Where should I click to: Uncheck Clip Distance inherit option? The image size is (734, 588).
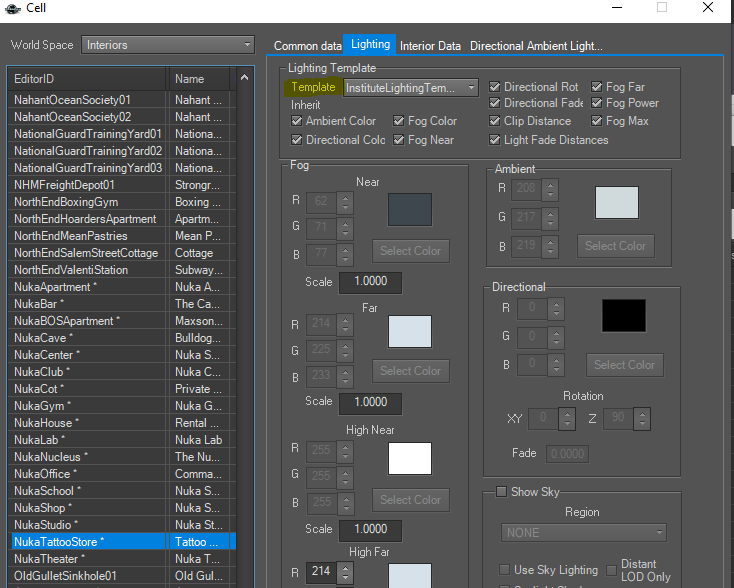click(x=494, y=121)
